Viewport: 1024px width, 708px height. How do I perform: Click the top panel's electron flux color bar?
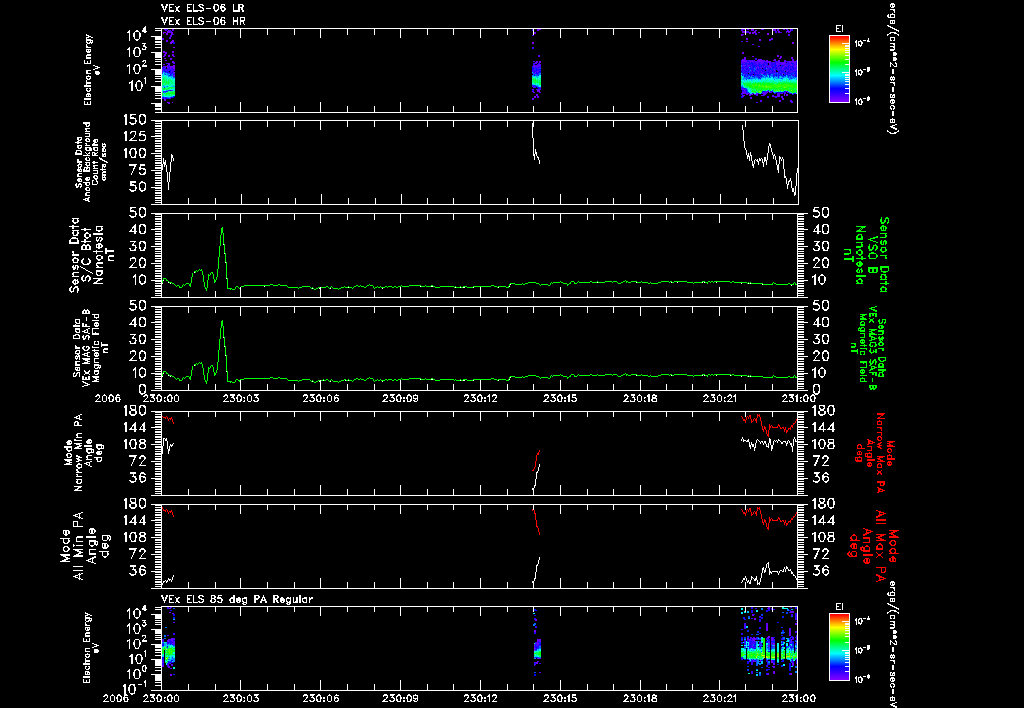coord(839,69)
